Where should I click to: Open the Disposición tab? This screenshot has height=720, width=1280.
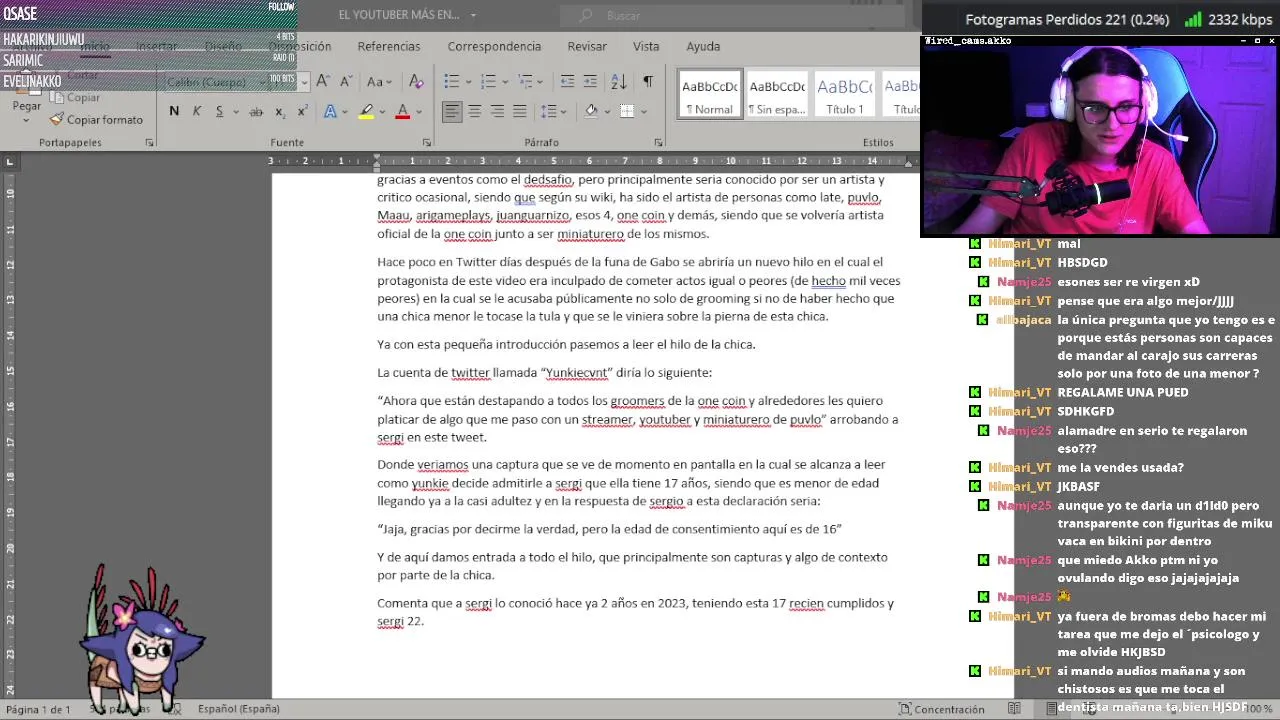tap(300, 46)
